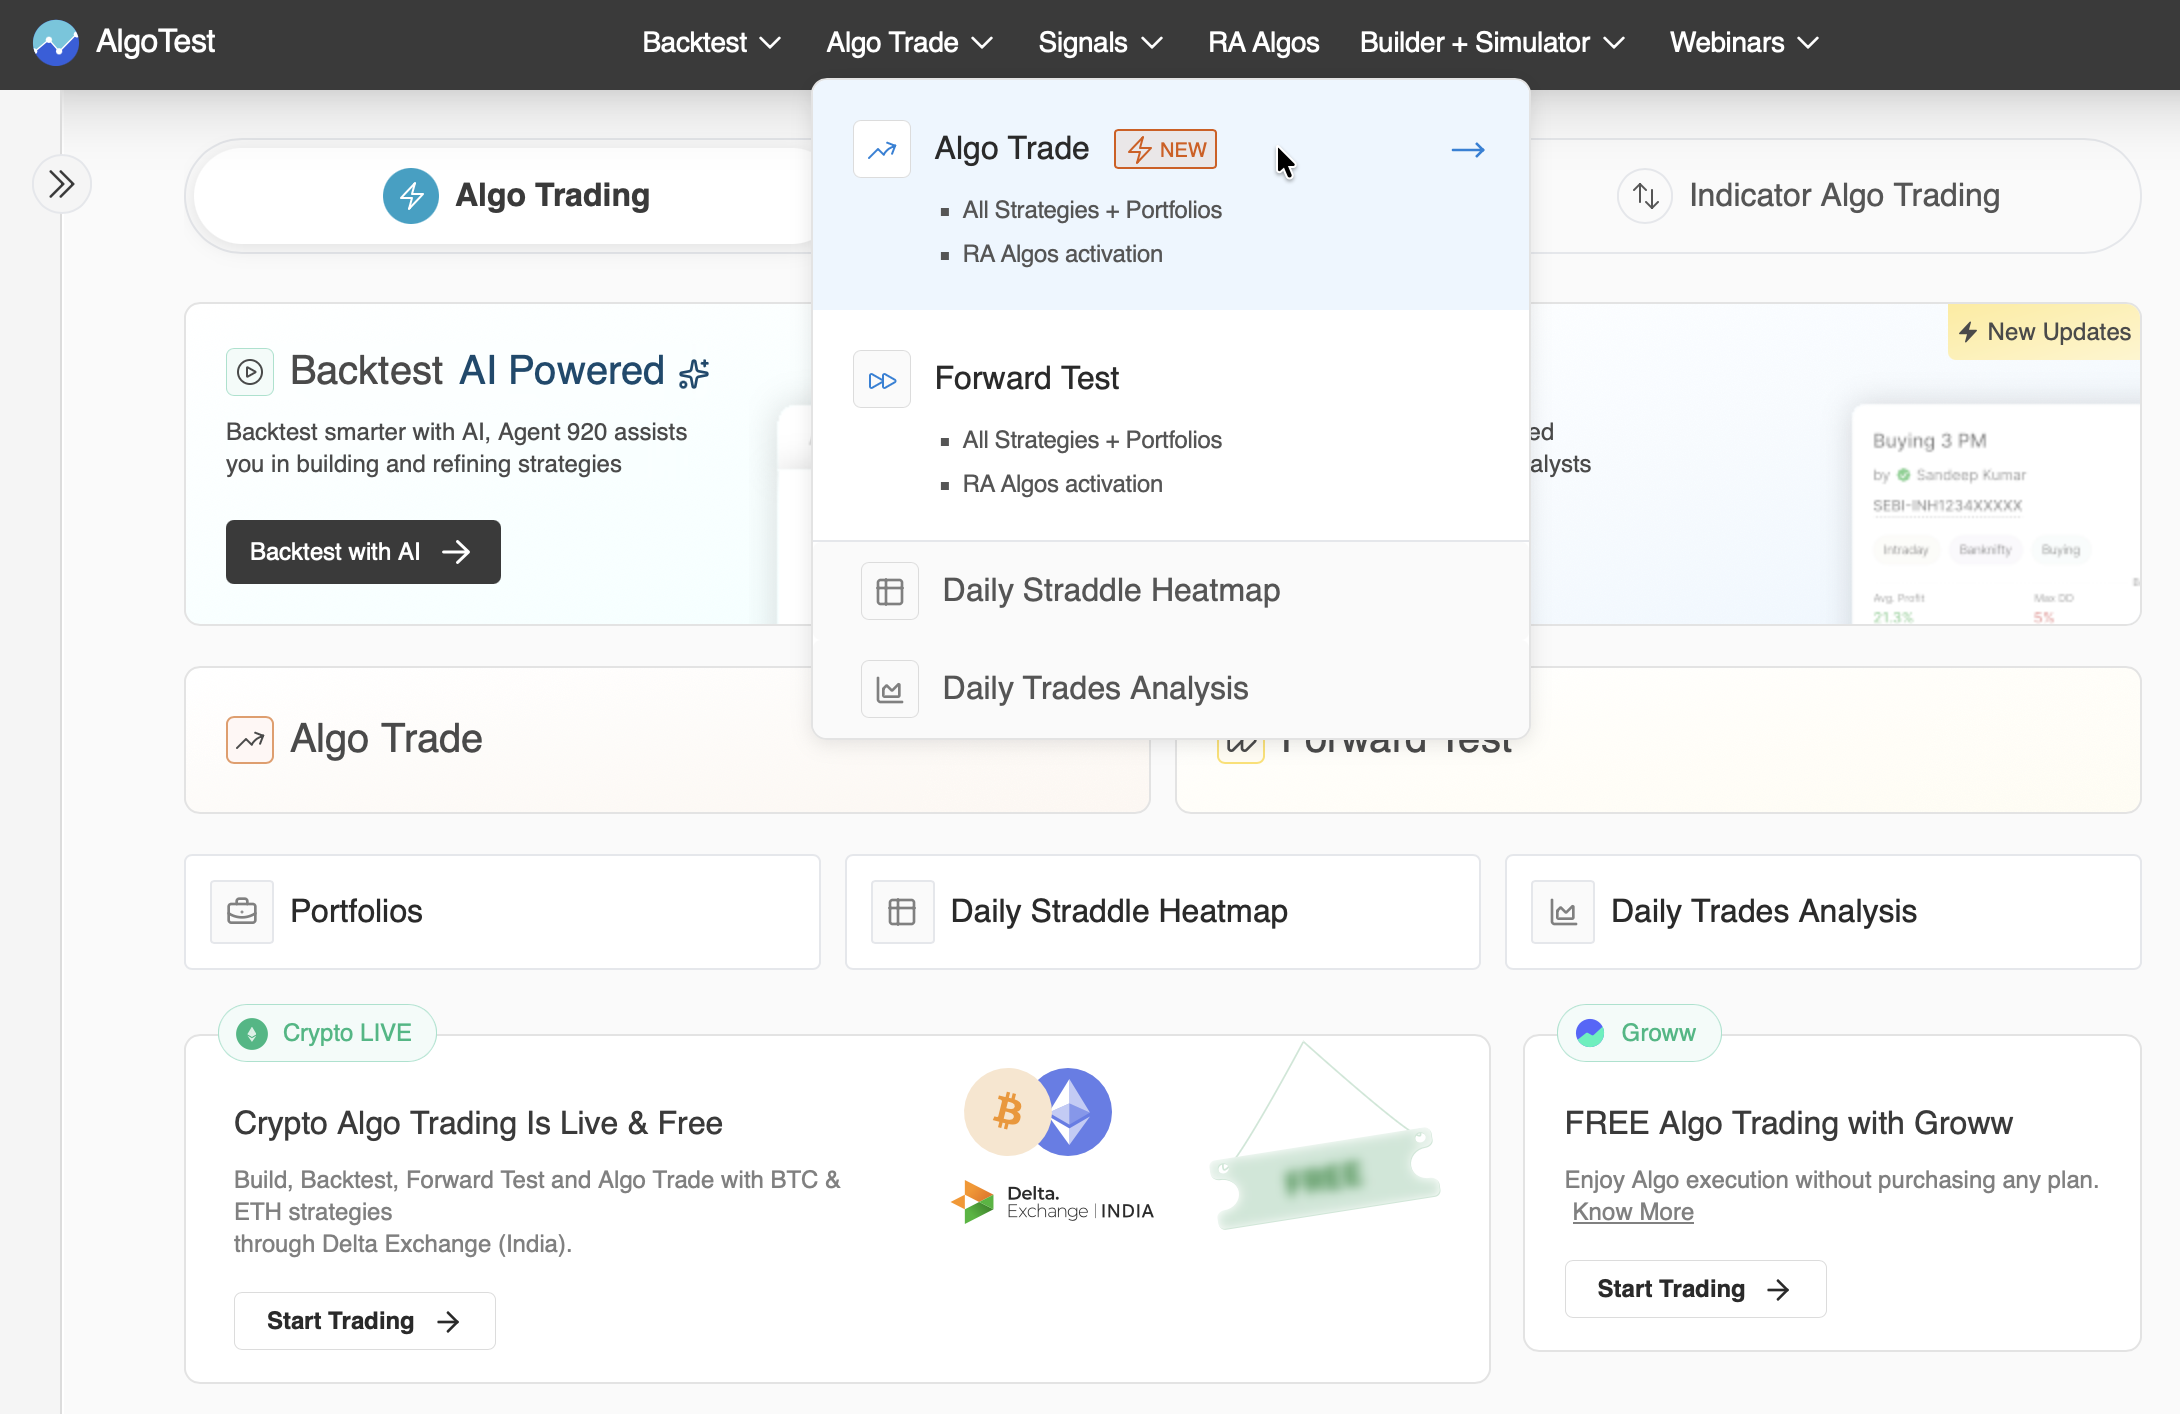Image resolution: width=2180 pixels, height=1414 pixels.
Task: Click Indicator Algo Trading arrows icon
Action: [1645, 196]
